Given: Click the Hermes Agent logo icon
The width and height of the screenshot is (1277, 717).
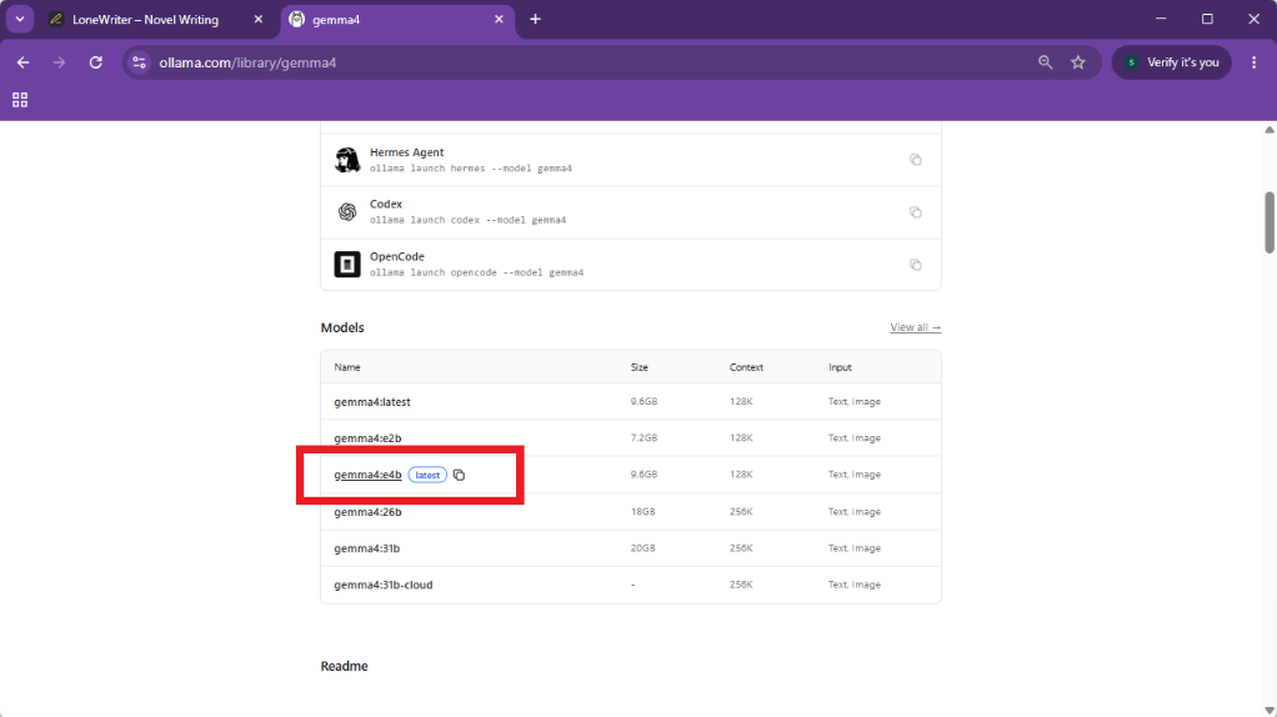Looking at the screenshot, I should pos(347,160).
